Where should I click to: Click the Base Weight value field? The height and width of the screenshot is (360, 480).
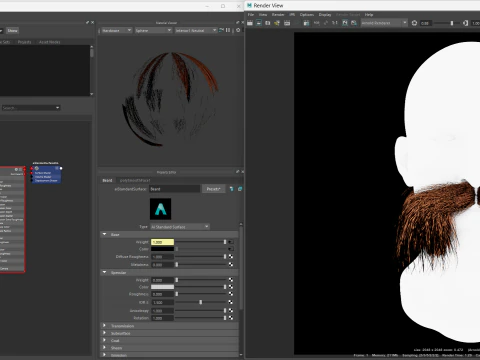(162, 242)
